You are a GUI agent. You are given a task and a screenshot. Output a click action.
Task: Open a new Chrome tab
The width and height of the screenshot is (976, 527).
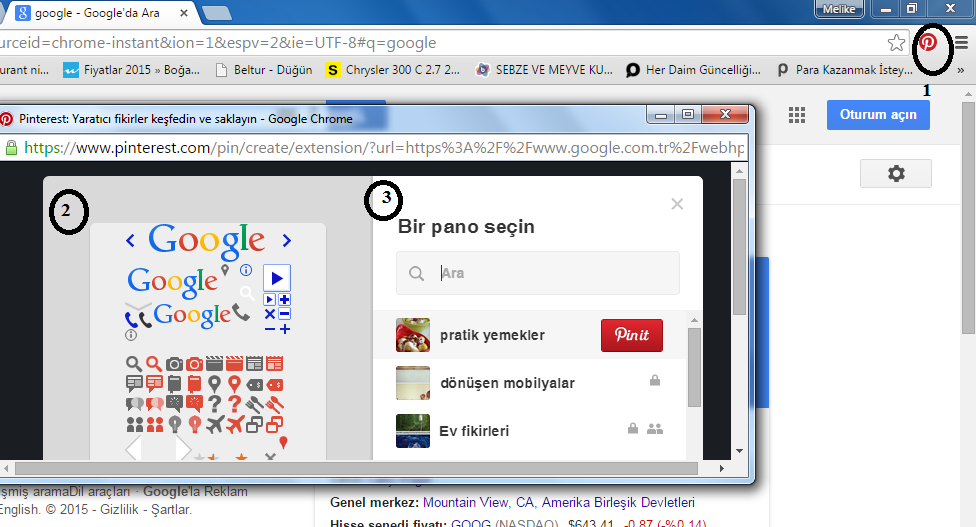point(217,12)
